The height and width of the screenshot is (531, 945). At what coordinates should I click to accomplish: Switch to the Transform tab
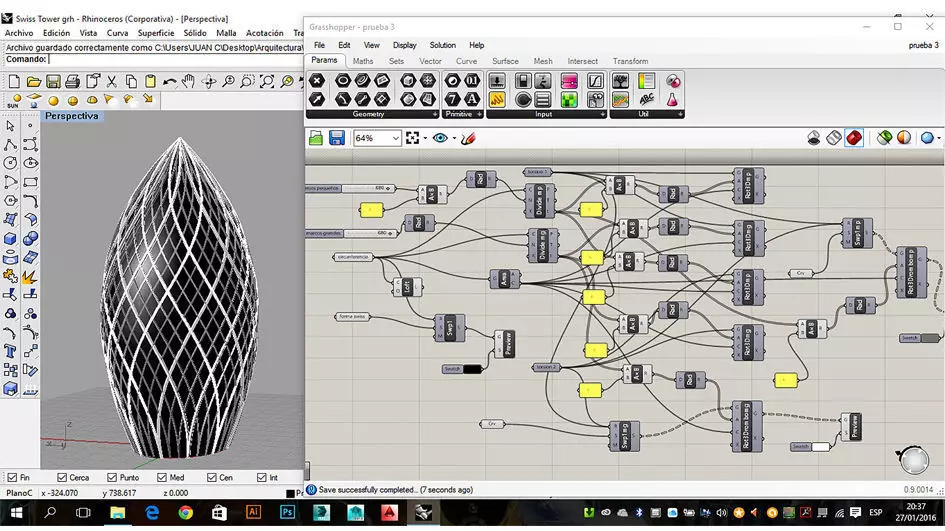click(630, 61)
